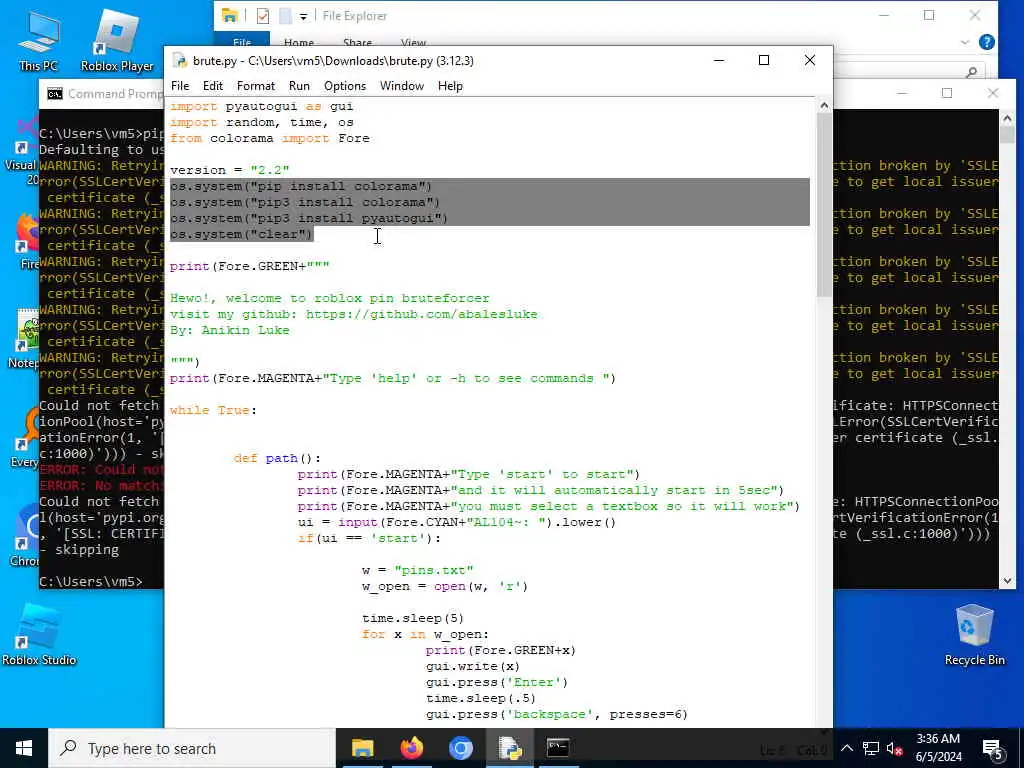This screenshot has height=768, width=1024.
Task: Click the 'def path():' line
Action: [x=277, y=458]
